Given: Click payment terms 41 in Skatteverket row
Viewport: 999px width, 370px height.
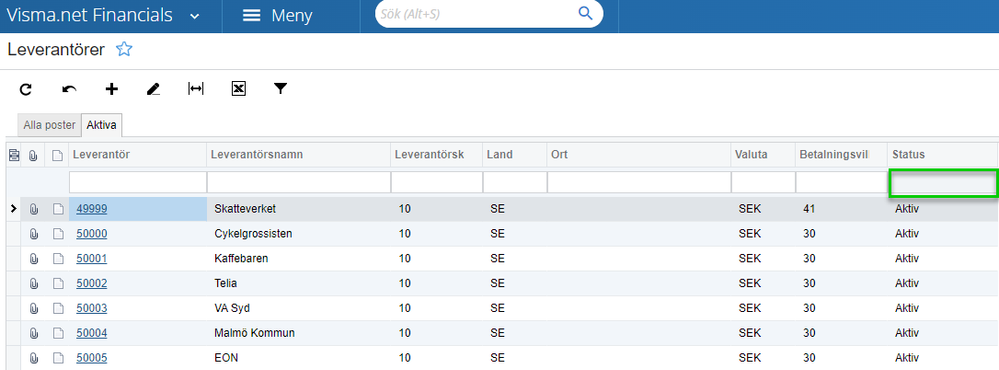Looking at the screenshot, I should click(809, 209).
